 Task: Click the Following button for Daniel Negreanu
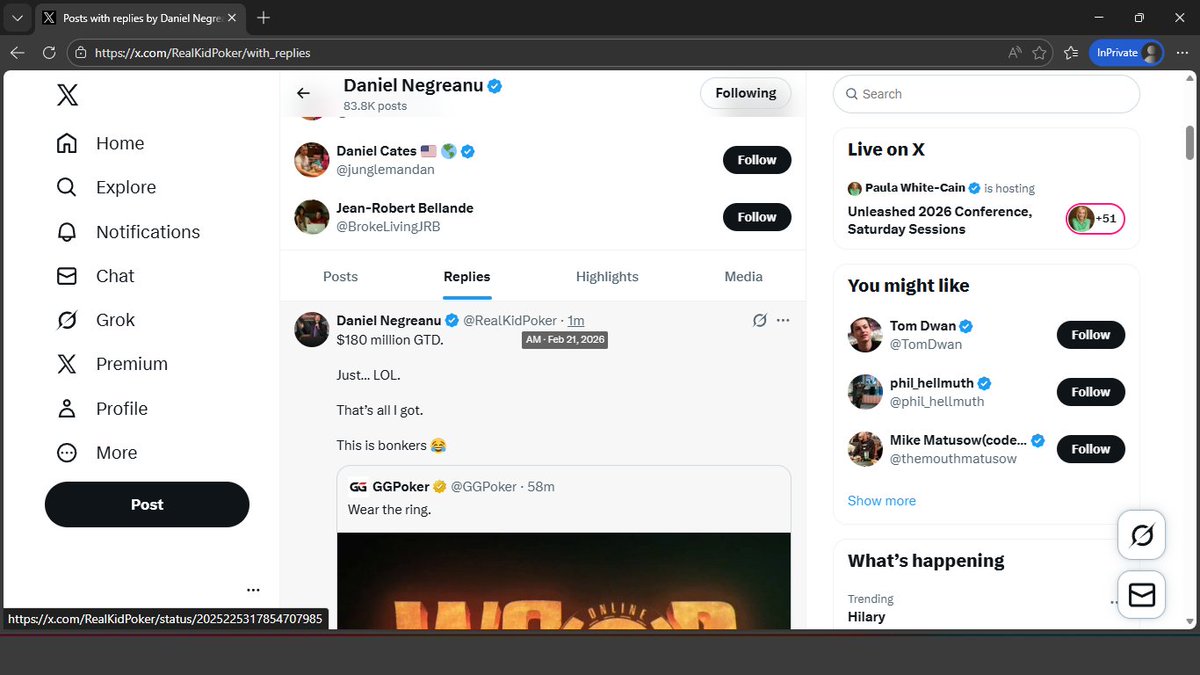pyautogui.click(x=745, y=93)
